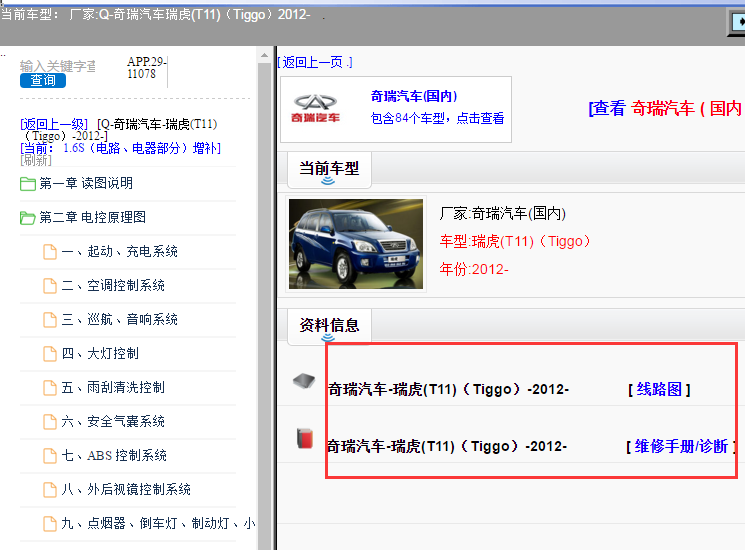Click document icon beside 六、安全气囊系统
This screenshot has width=745, height=550.
point(50,422)
